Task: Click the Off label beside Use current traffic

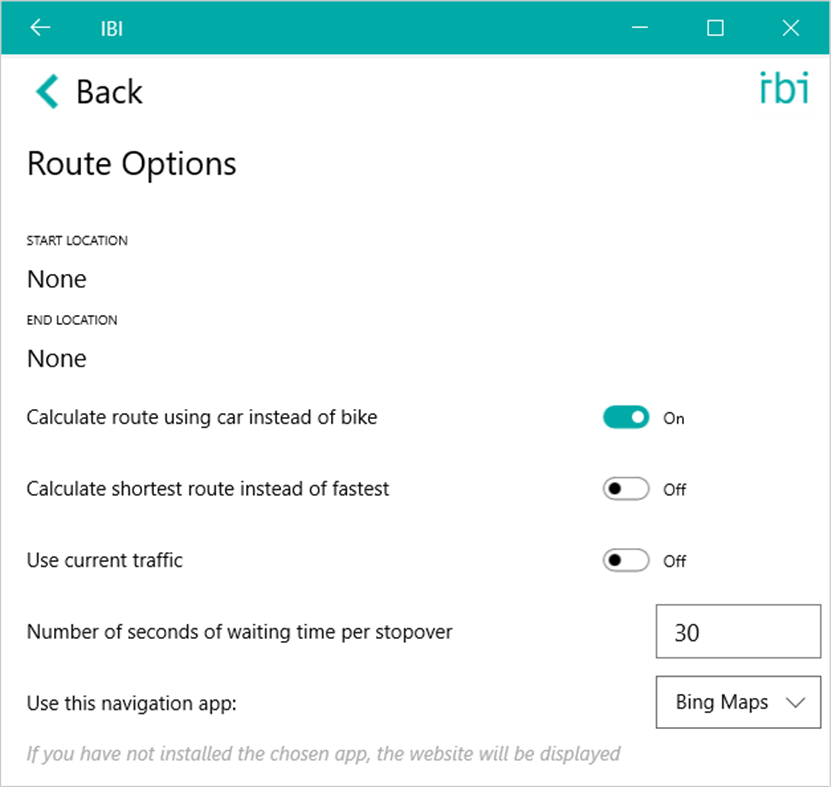Action: tap(674, 561)
